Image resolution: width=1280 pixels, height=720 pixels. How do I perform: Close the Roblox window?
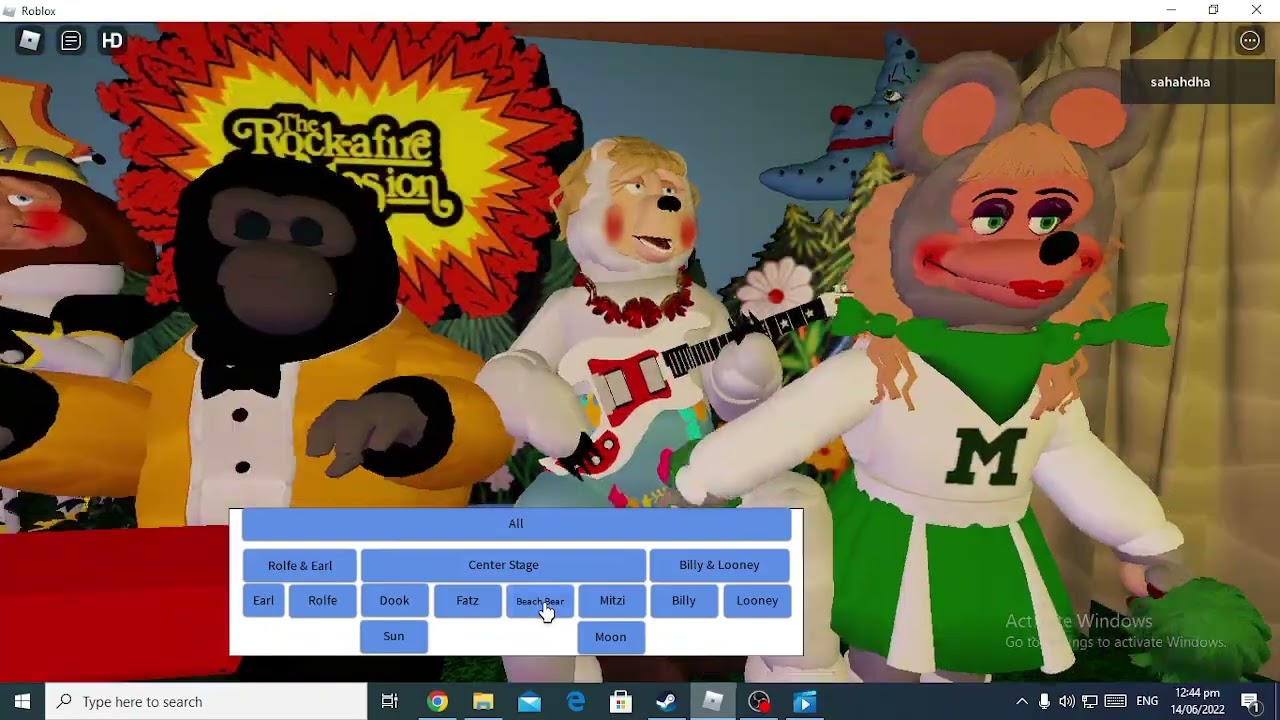tap(1256, 10)
